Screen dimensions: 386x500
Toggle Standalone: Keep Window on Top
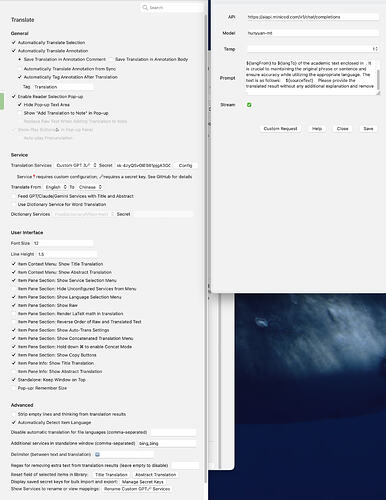coord(14,380)
